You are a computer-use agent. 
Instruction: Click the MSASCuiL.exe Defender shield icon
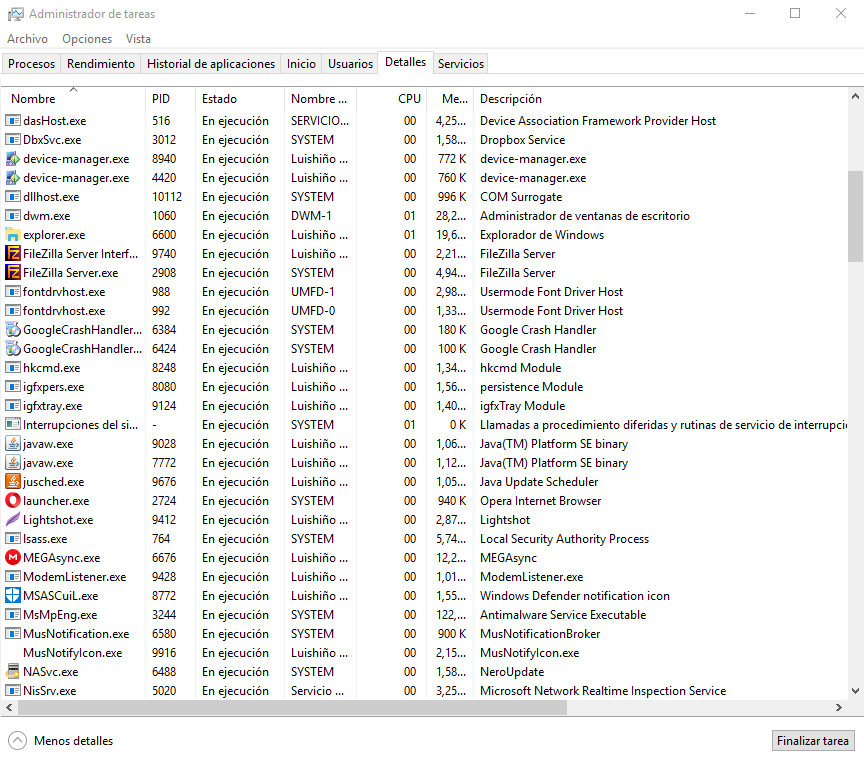[x=13, y=596]
